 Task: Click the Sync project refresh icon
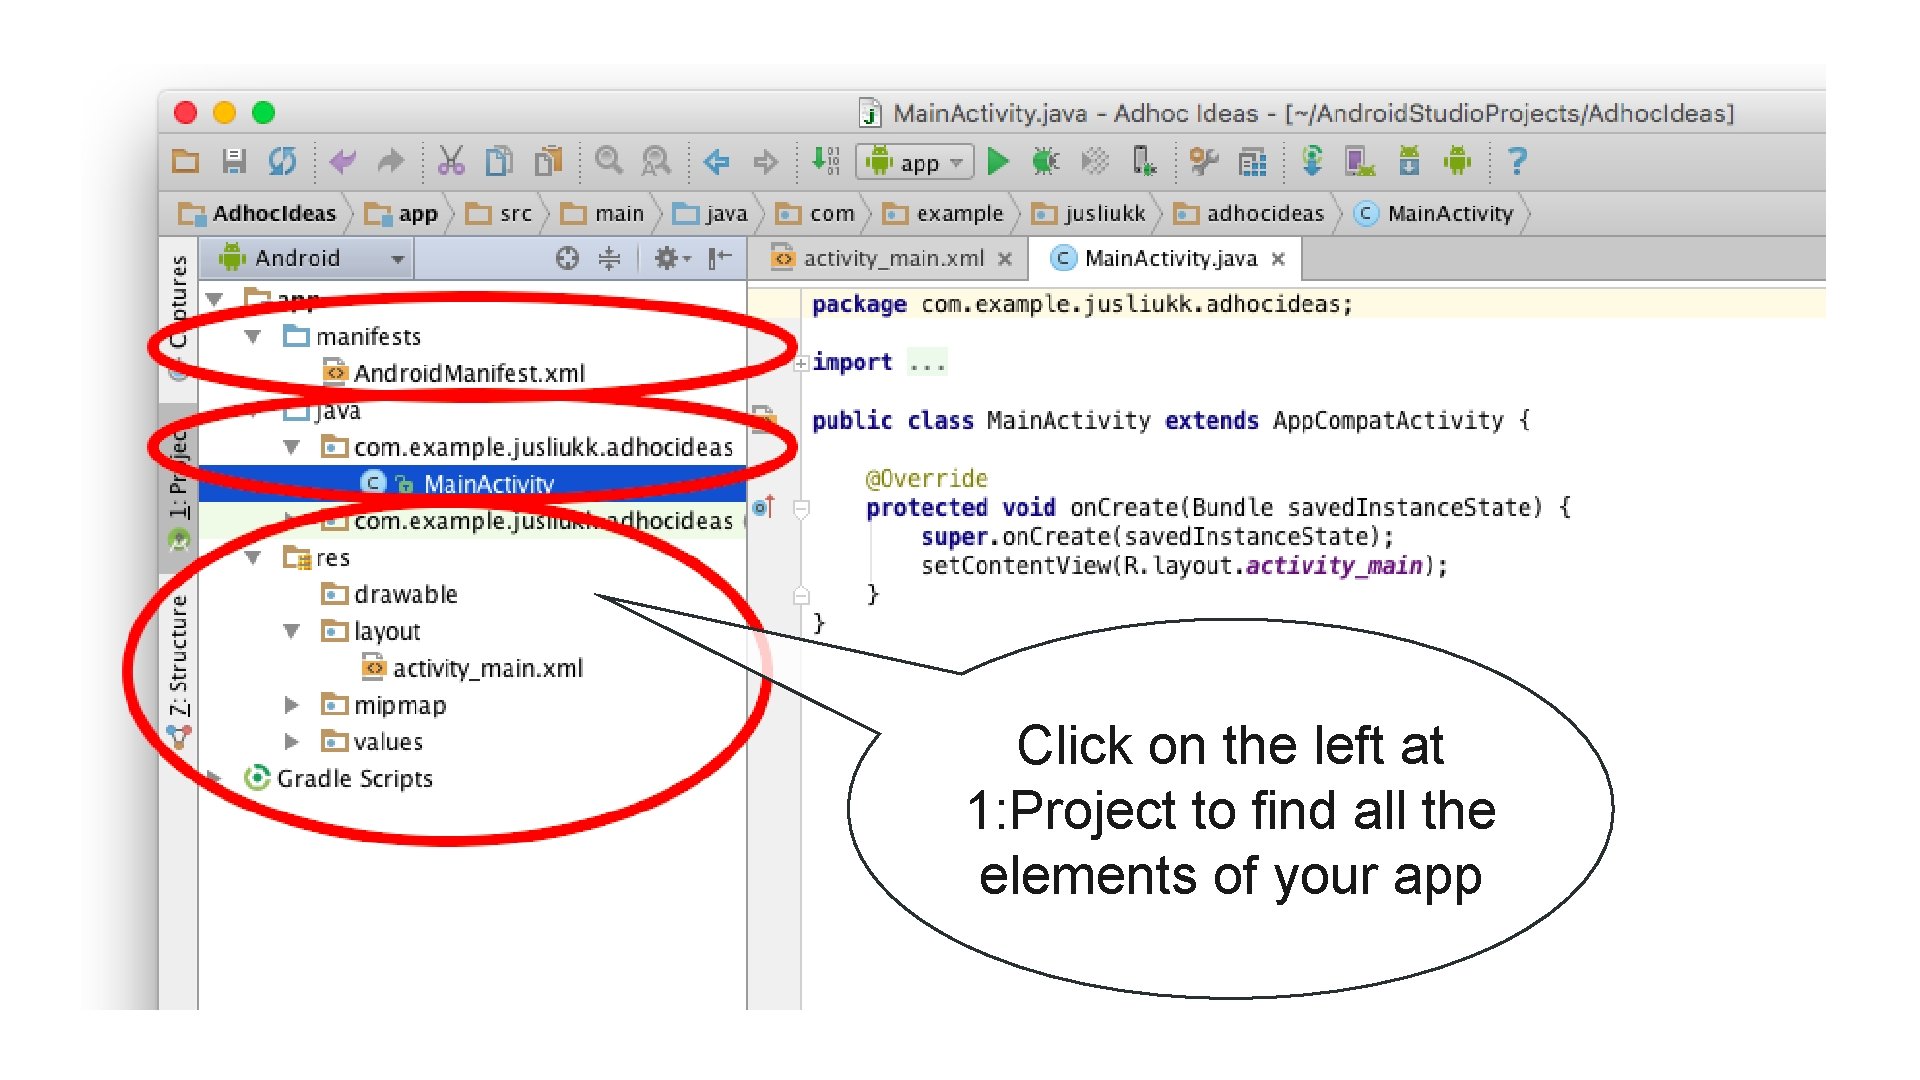tap(283, 162)
